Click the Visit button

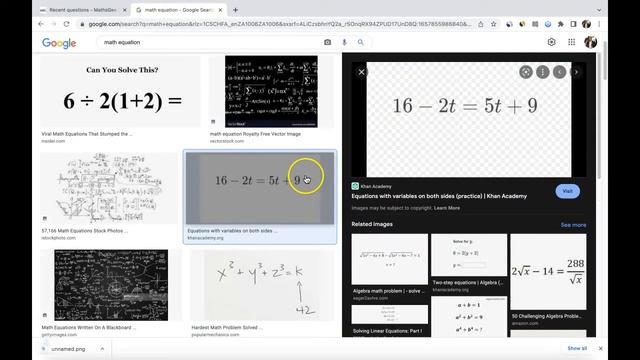568,191
